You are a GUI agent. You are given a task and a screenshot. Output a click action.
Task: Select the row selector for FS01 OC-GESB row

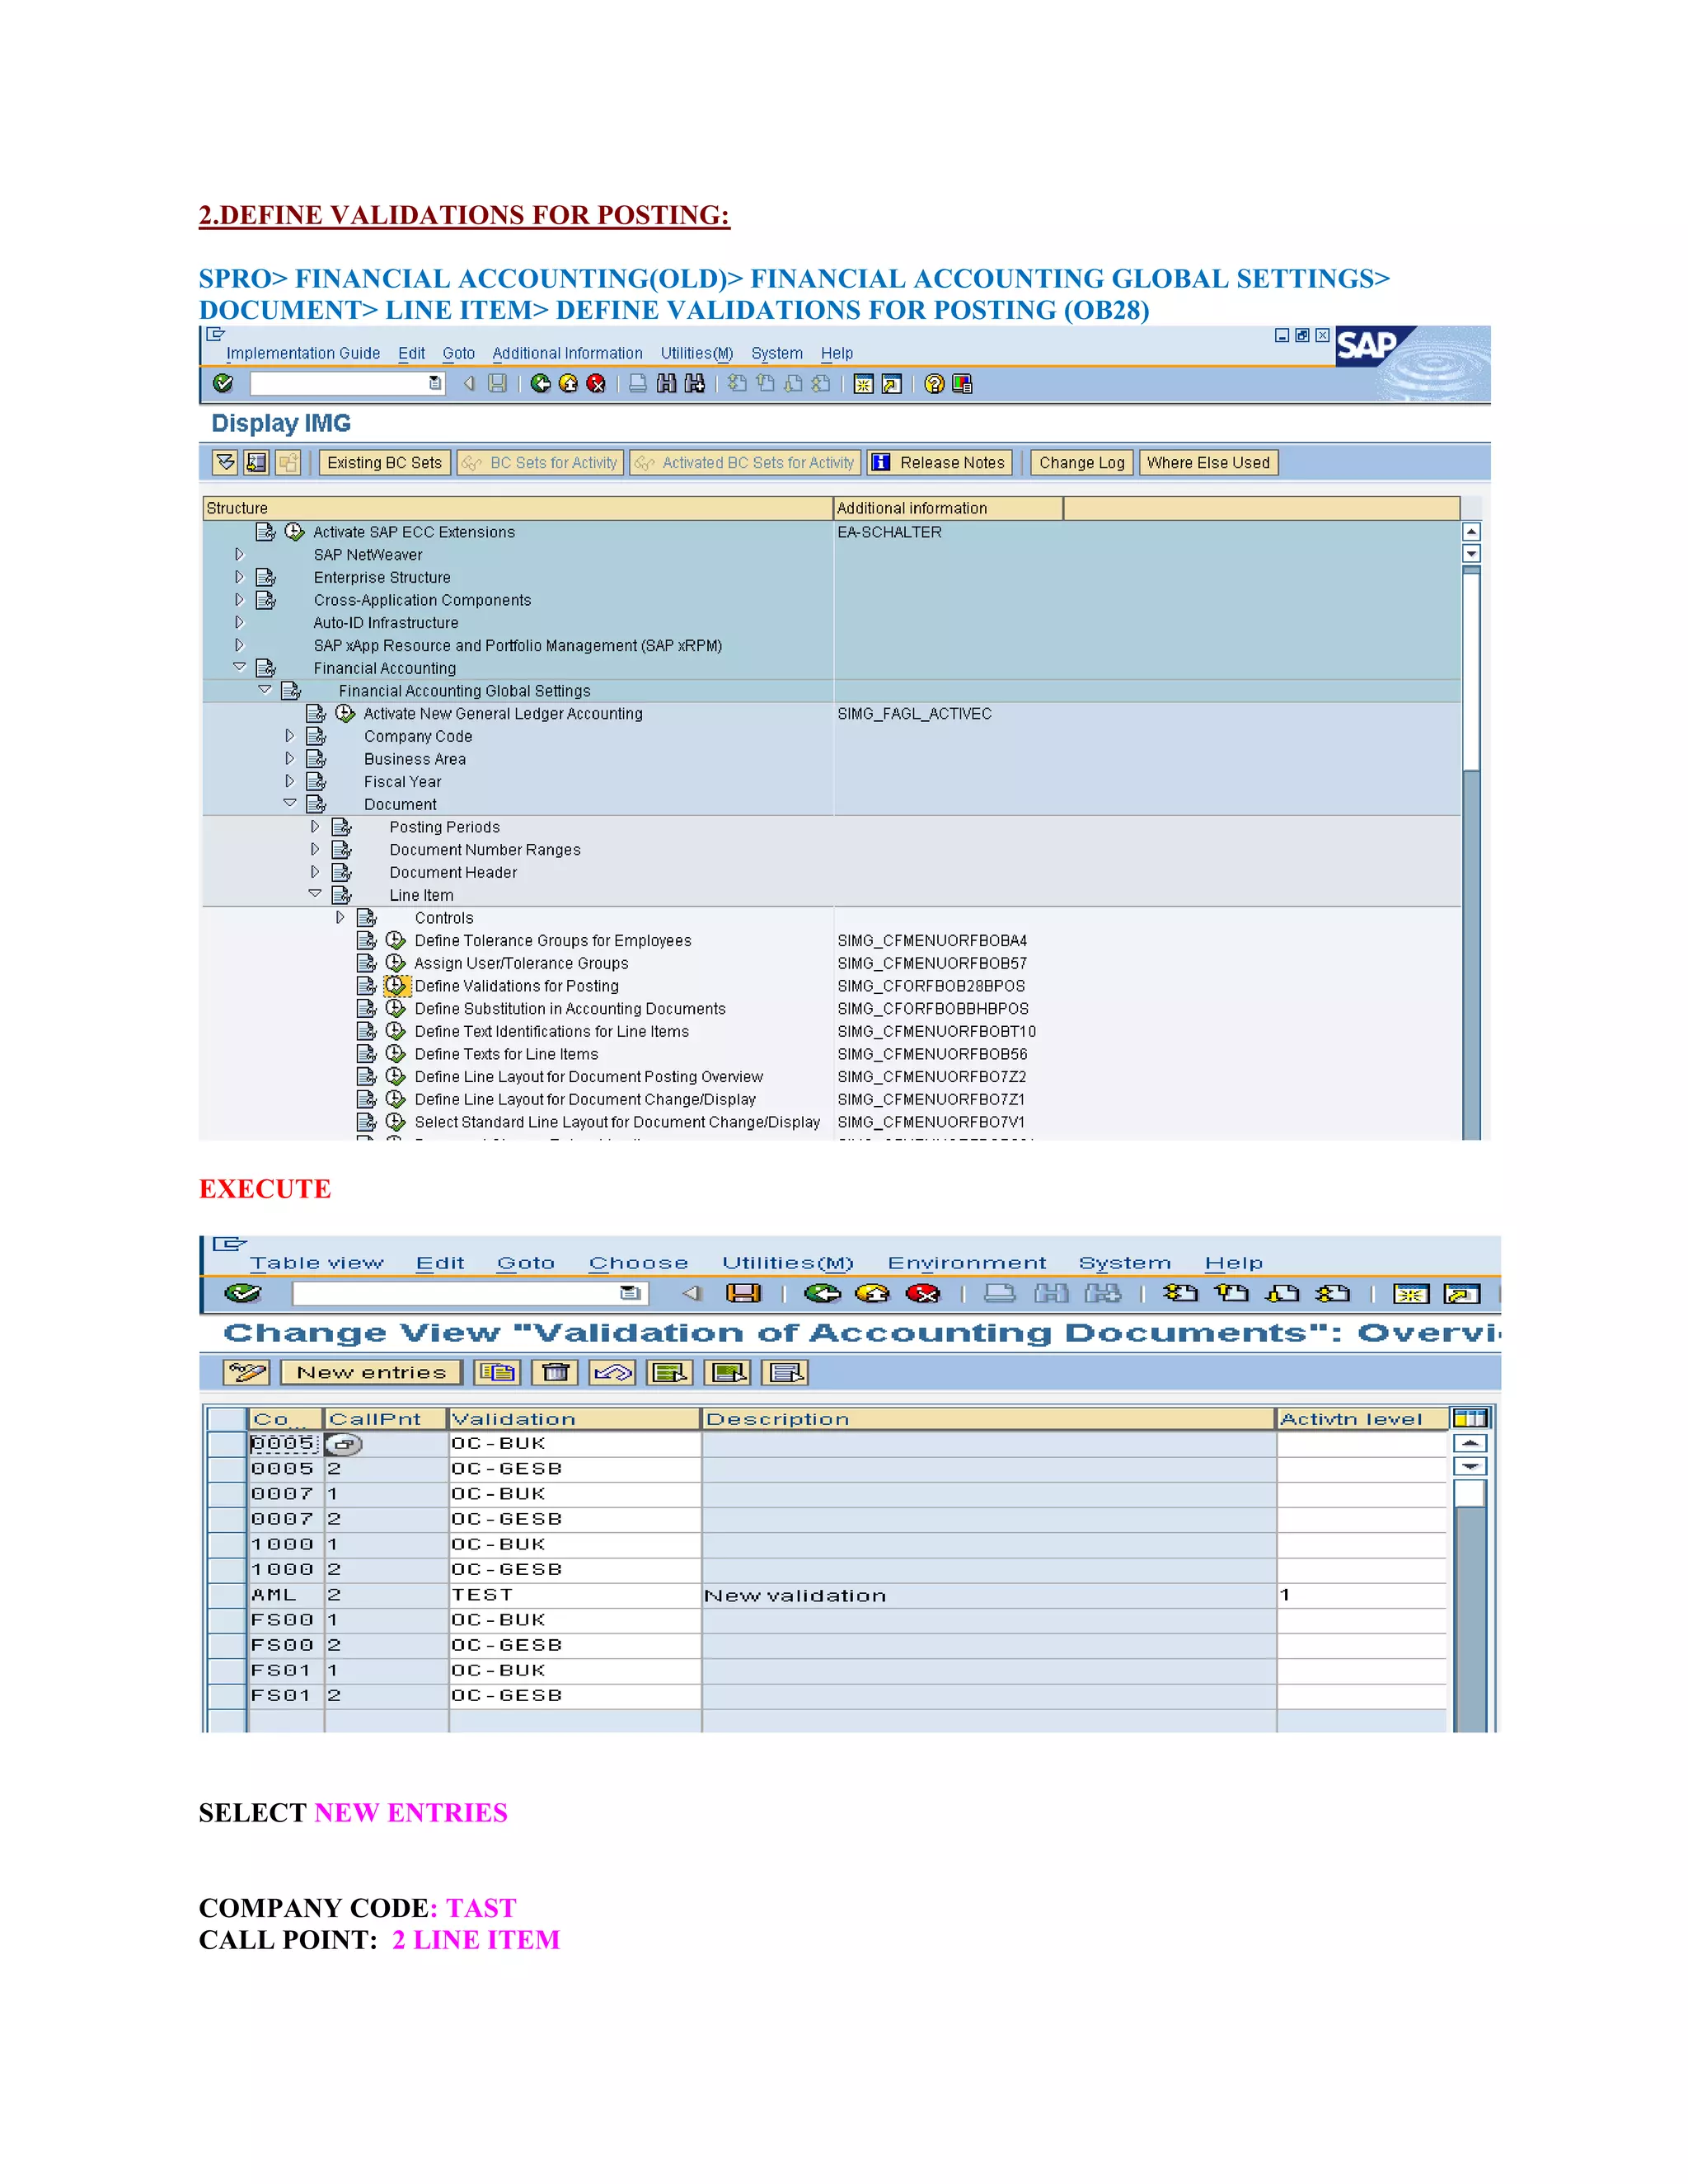[227, 1696]
